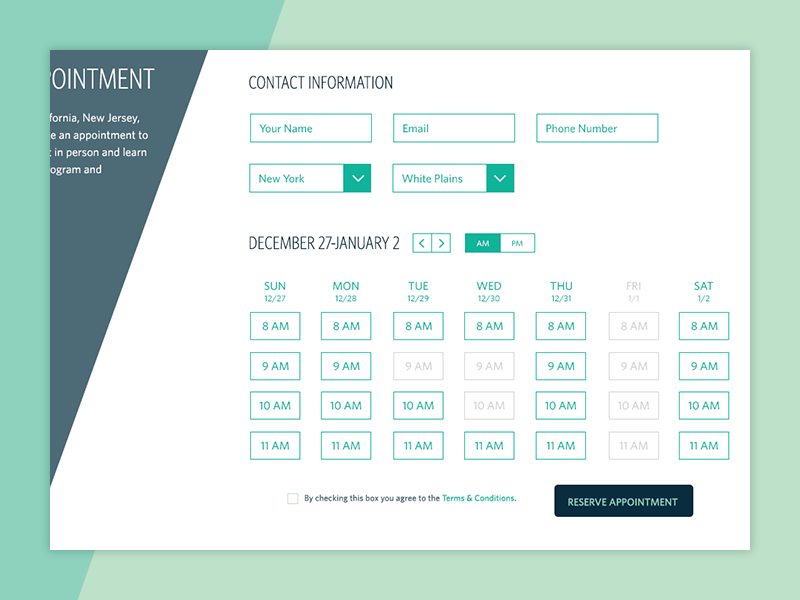Viewport: 800px width, 600px height.
Task: Choose the 11 AM slot on Saturday
Action: click(x=704, y=446)
